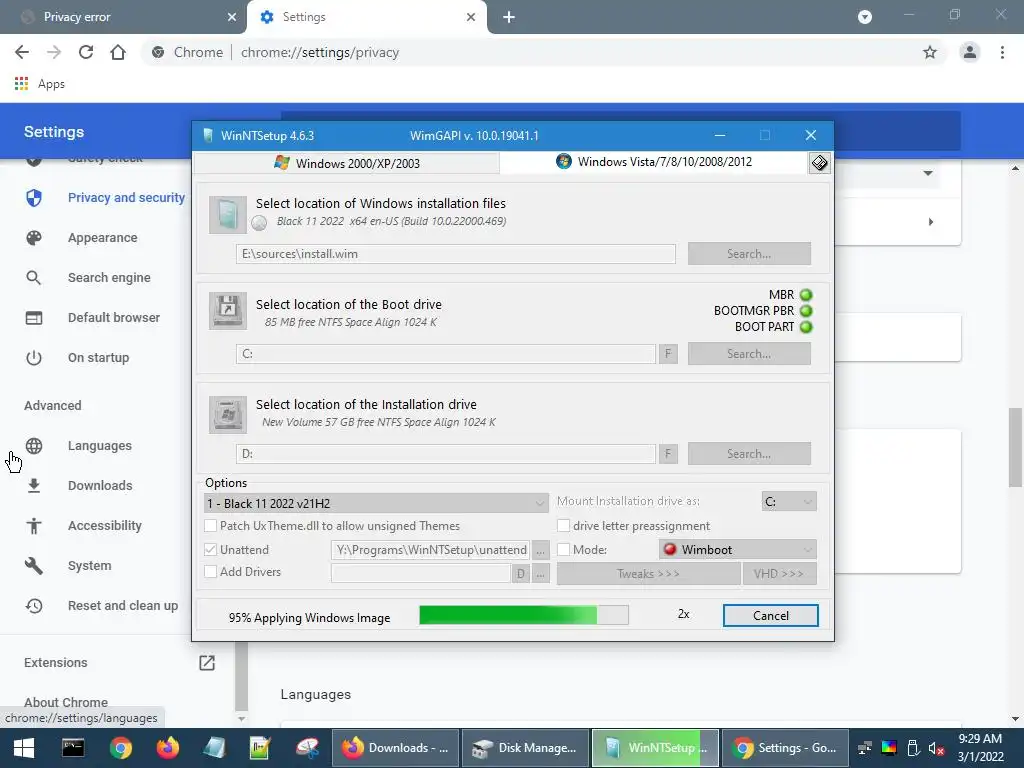Open the Mount installation drive letter dropdown

coord(789,502)
